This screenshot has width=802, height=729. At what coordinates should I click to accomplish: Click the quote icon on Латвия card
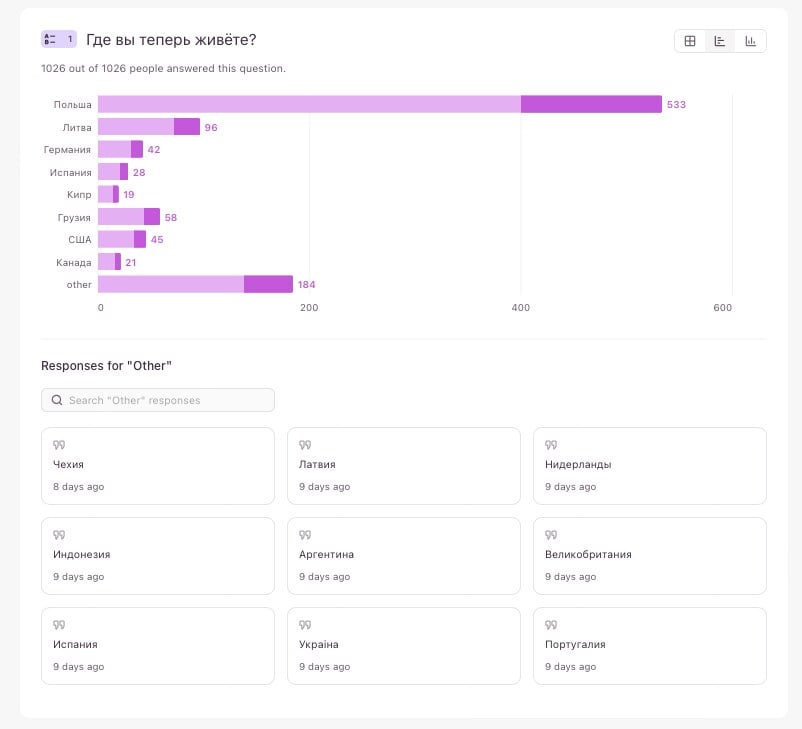[304, 445]
